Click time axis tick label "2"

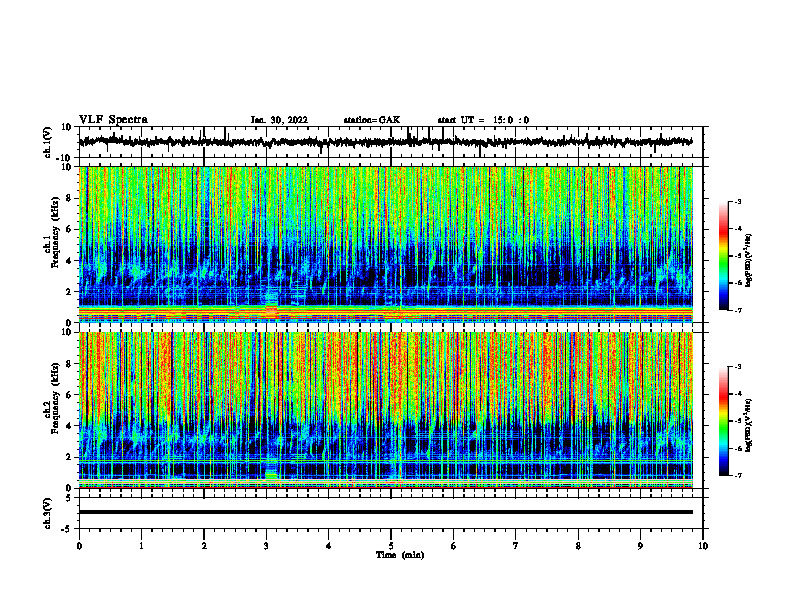pos(204,546)
